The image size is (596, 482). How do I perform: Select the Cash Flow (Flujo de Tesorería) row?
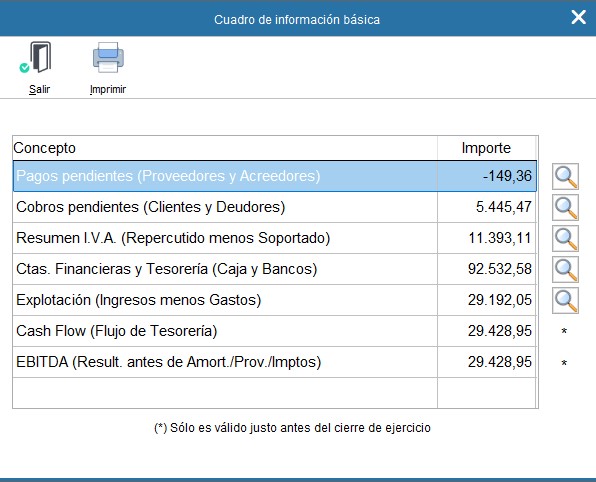click(274, 331)
